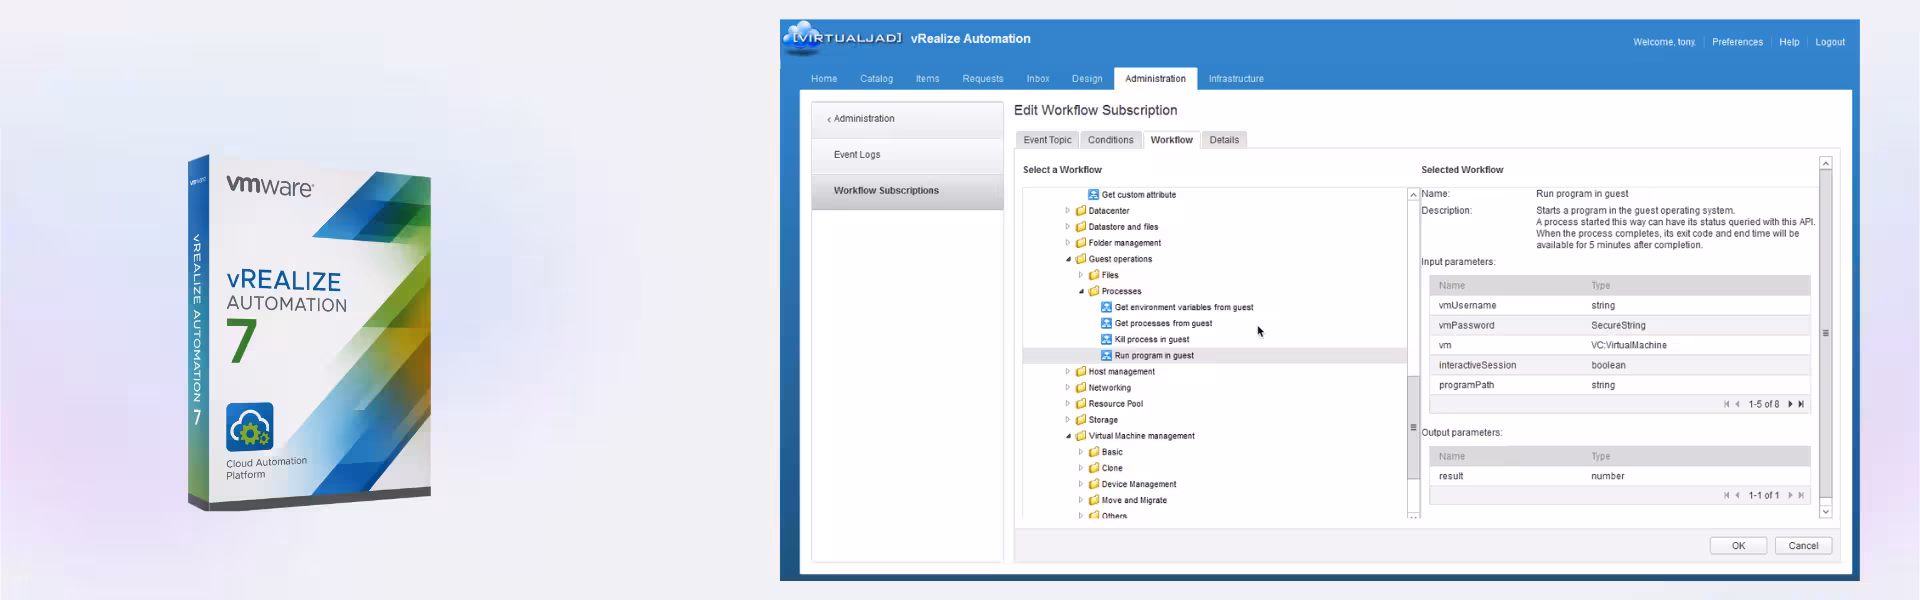
Task: Click the programPath parameter row
Action: pos(1619,385)
